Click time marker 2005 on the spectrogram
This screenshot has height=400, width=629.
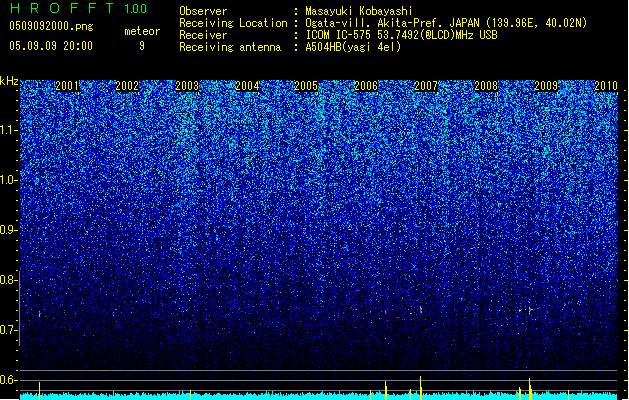(x=306, y=86)
